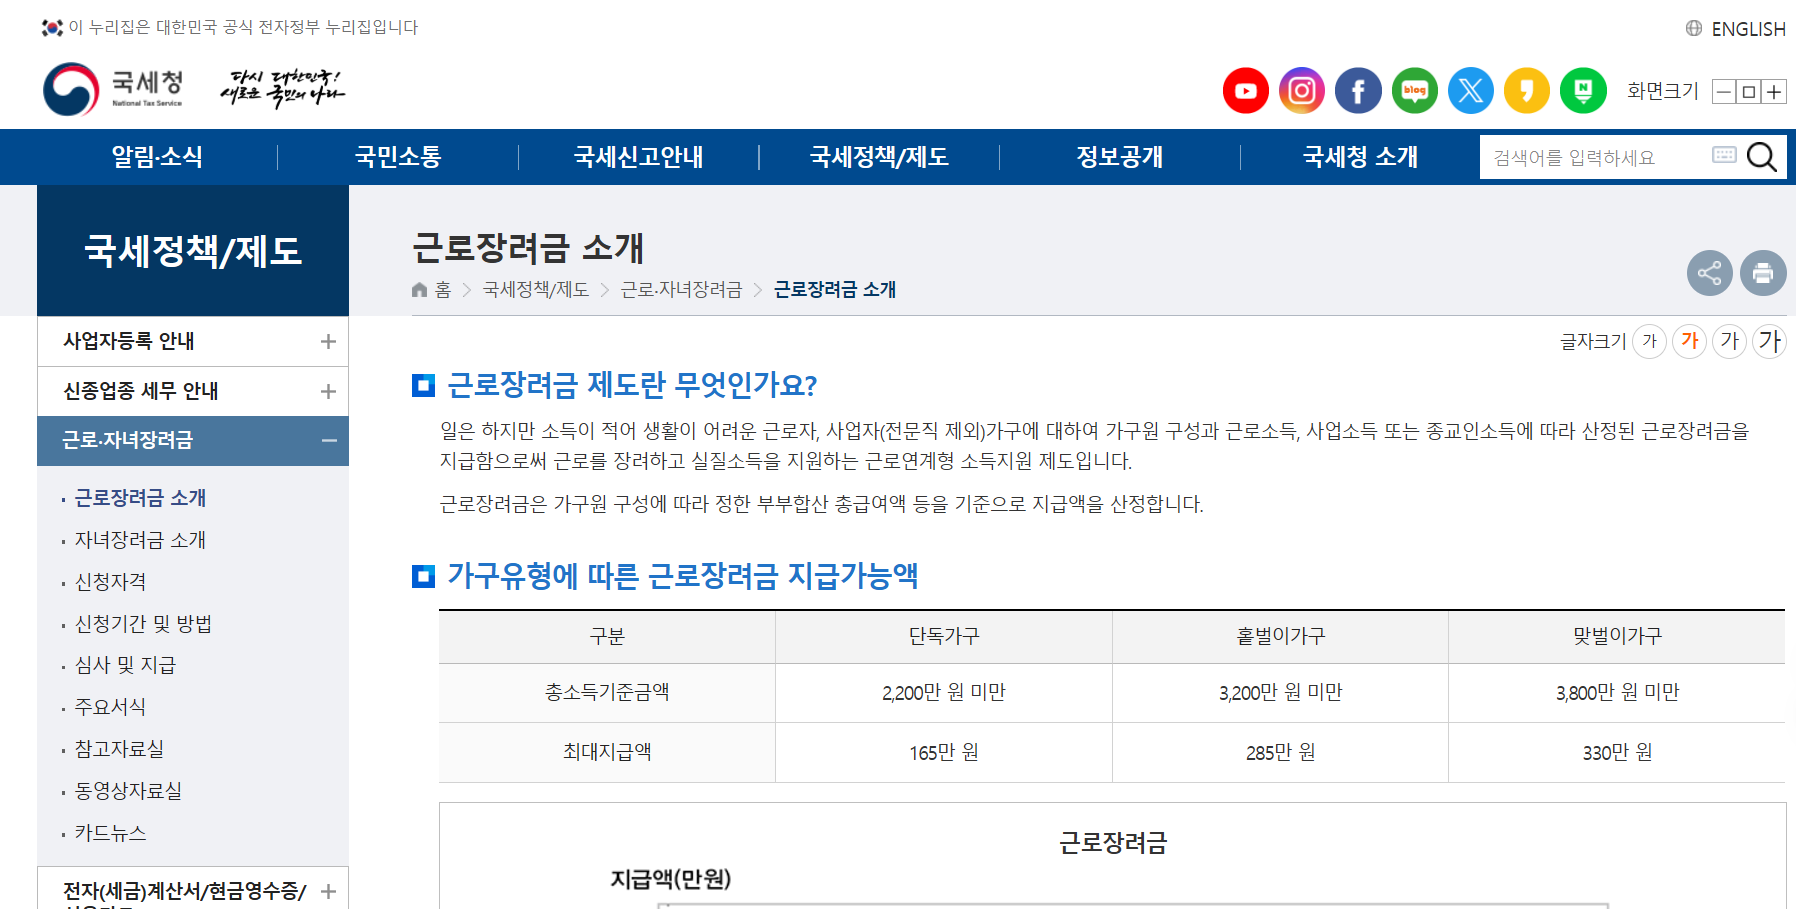Open the X (Twitter) account

[x=1470, y=90]
